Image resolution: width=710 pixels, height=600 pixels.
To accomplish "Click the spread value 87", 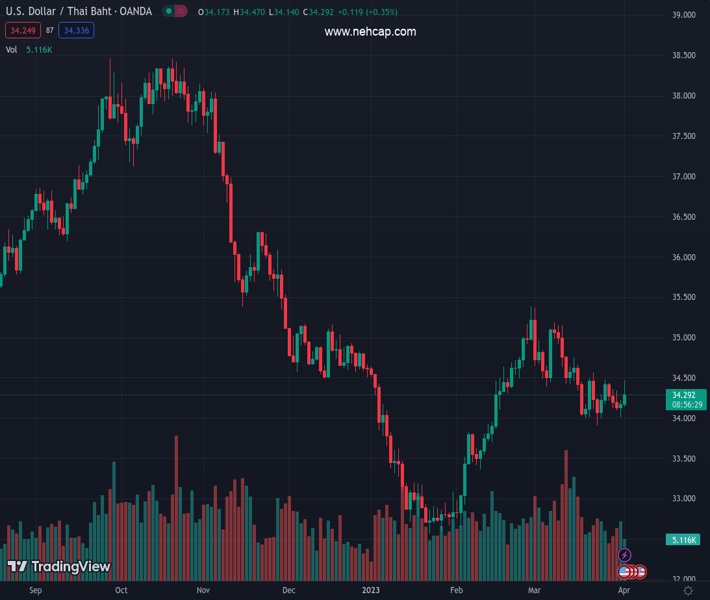I will tap(50, 30).
